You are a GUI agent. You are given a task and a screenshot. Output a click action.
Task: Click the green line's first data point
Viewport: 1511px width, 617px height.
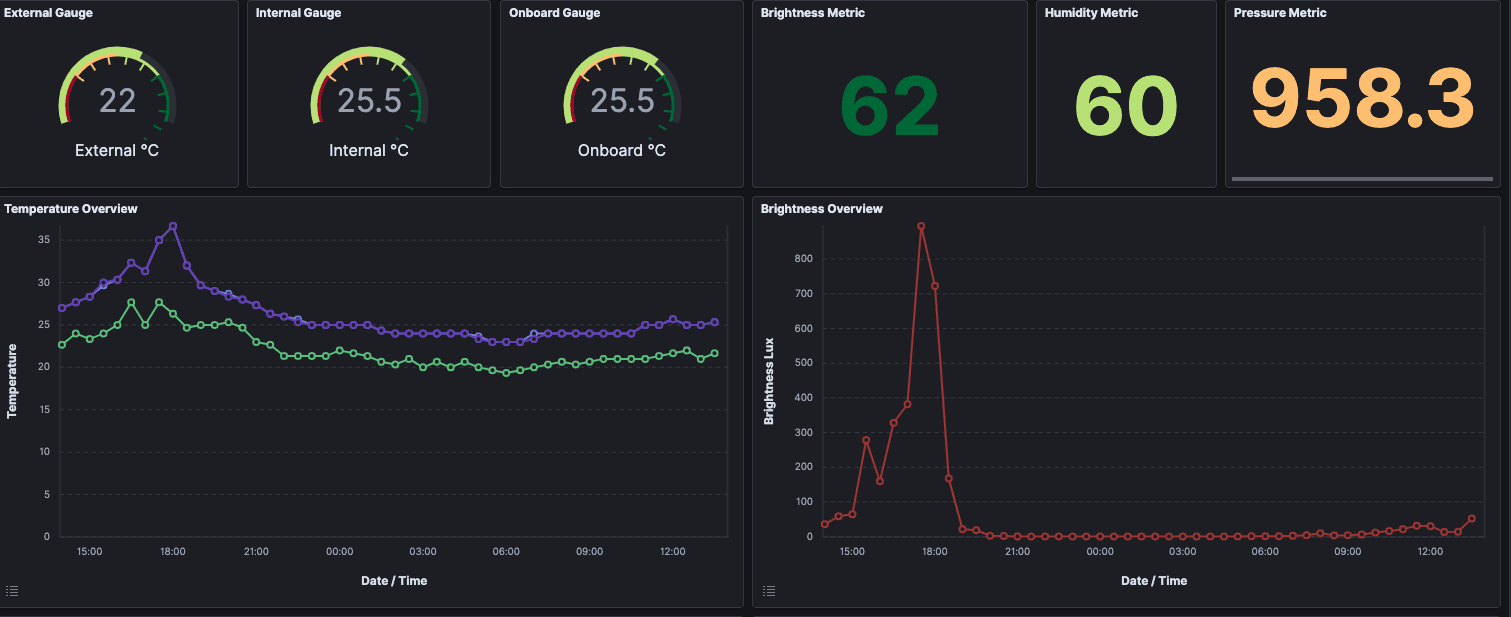(62, 345)
